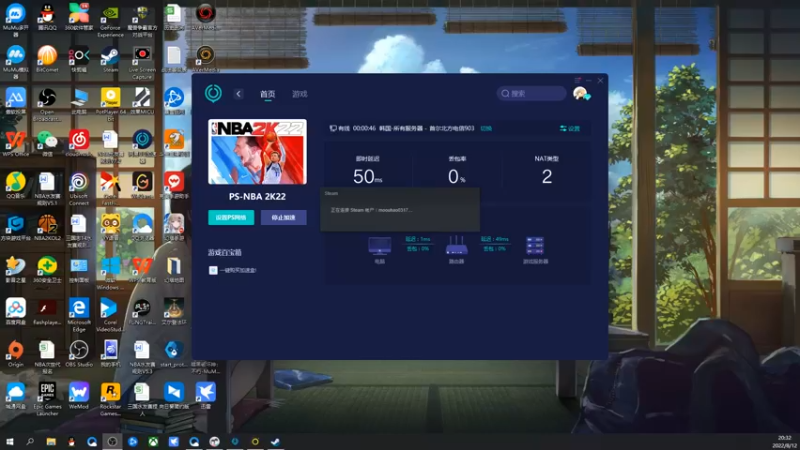Click the 50ms real-time latency value
800x450 pixels.
pos(367,177)
